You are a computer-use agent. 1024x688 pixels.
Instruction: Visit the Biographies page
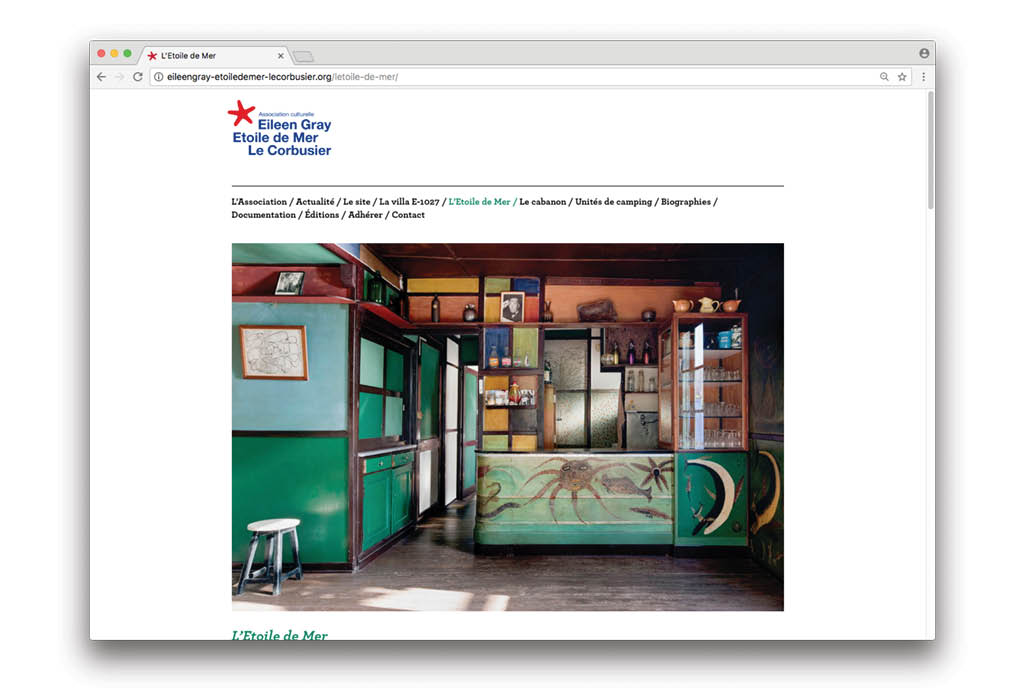[685, 202]
